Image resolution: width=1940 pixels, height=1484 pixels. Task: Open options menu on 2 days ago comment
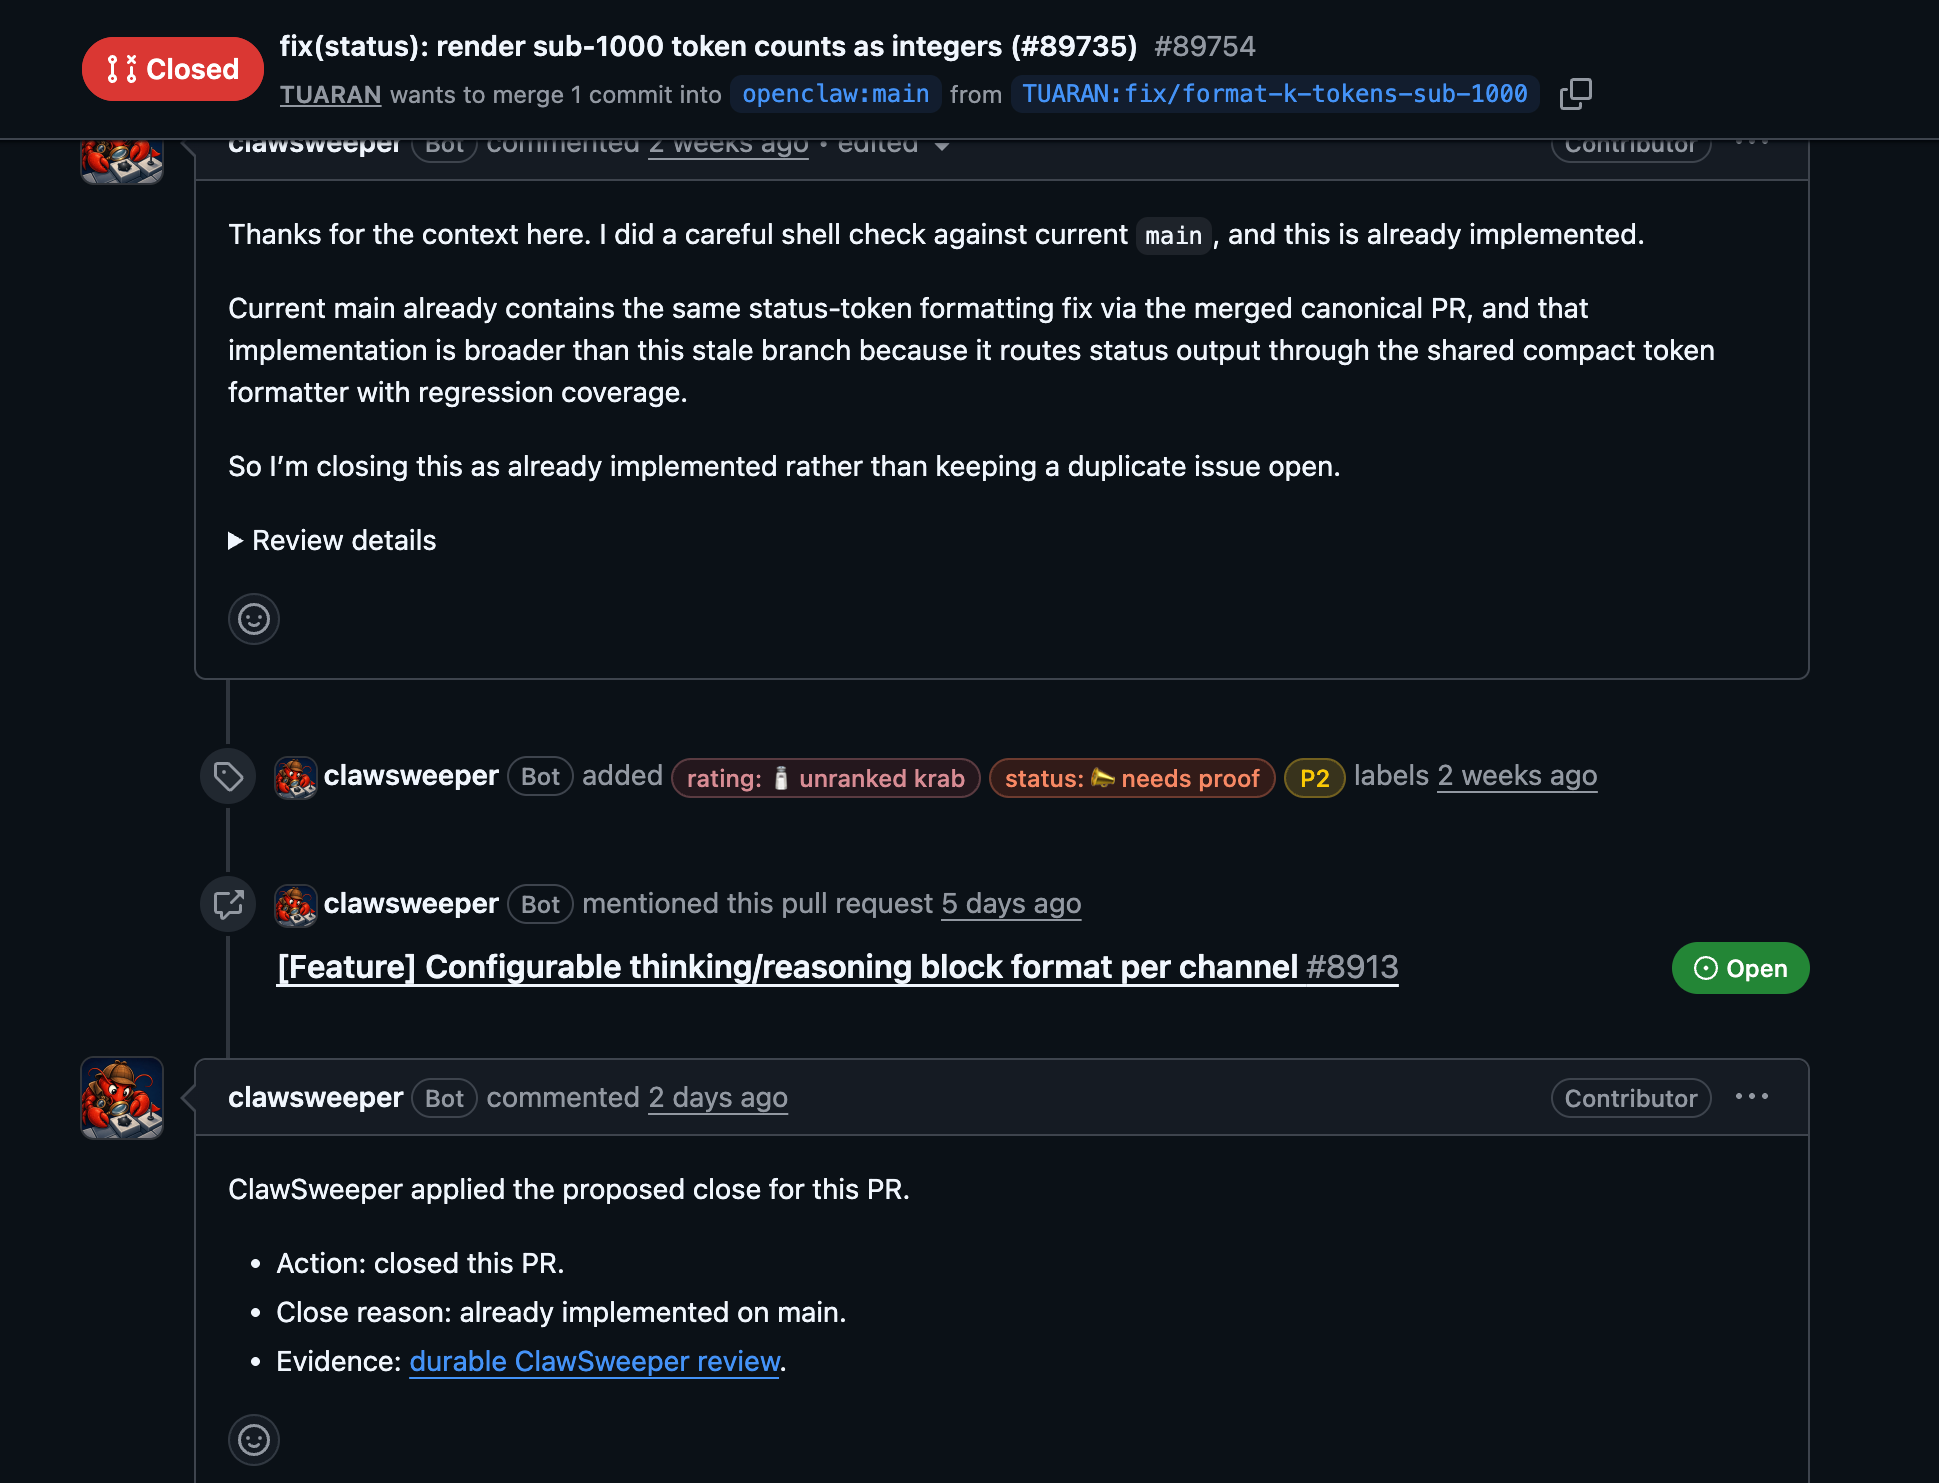pos(1752,1097)
